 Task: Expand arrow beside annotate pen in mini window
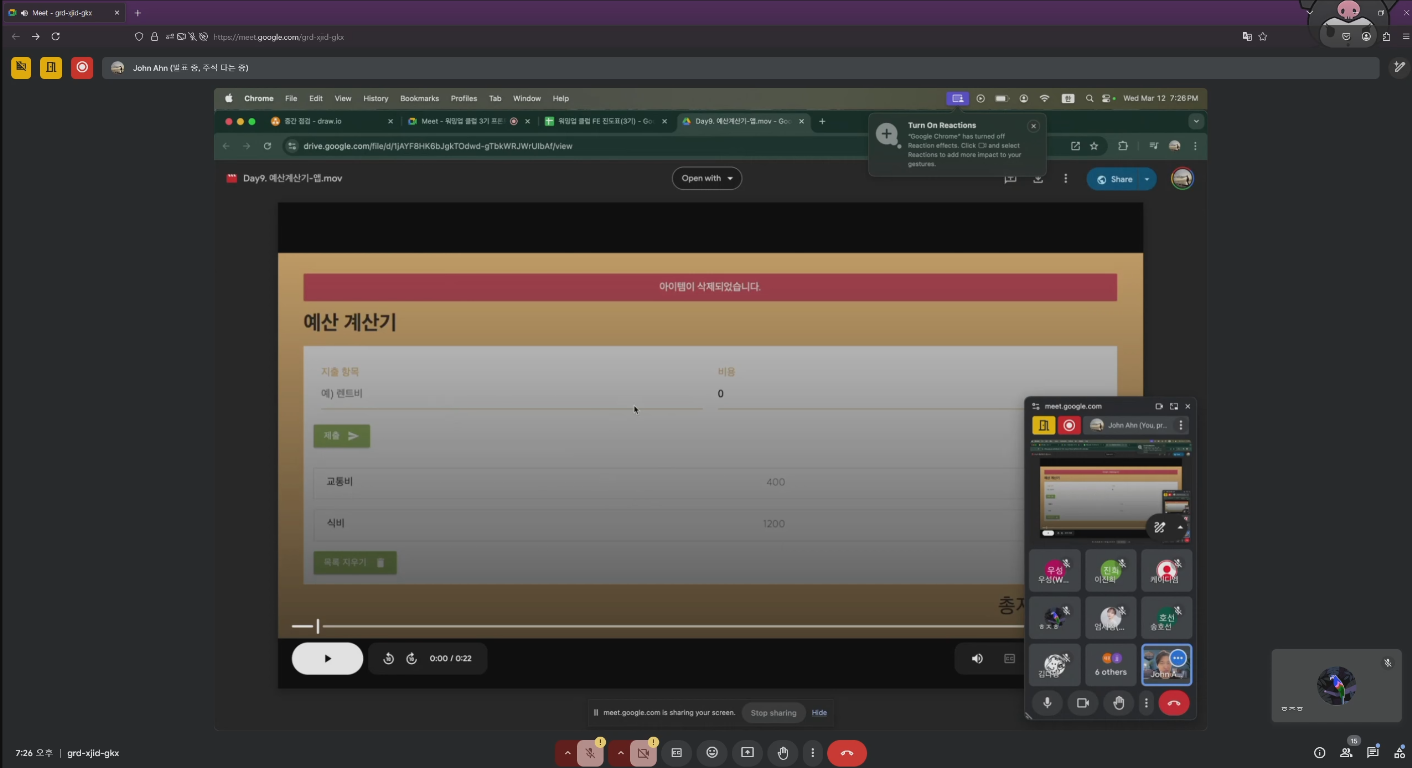(1180, 527)
